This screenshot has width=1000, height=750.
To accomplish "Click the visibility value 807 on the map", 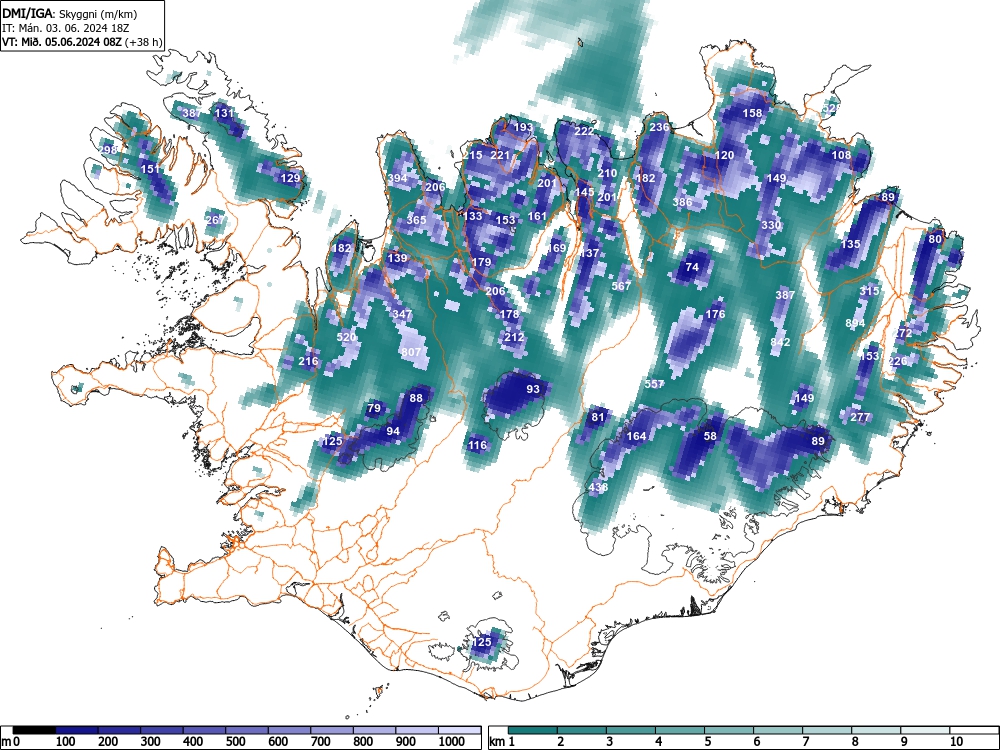I will [x=411, y=352].
